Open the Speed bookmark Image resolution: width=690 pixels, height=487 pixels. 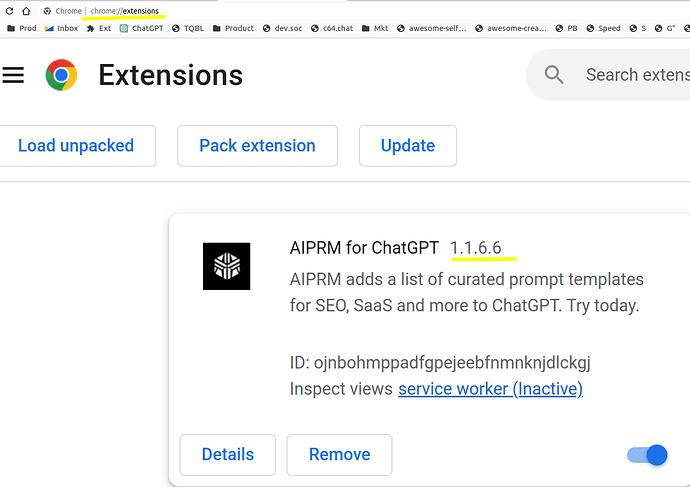(603, 29)
